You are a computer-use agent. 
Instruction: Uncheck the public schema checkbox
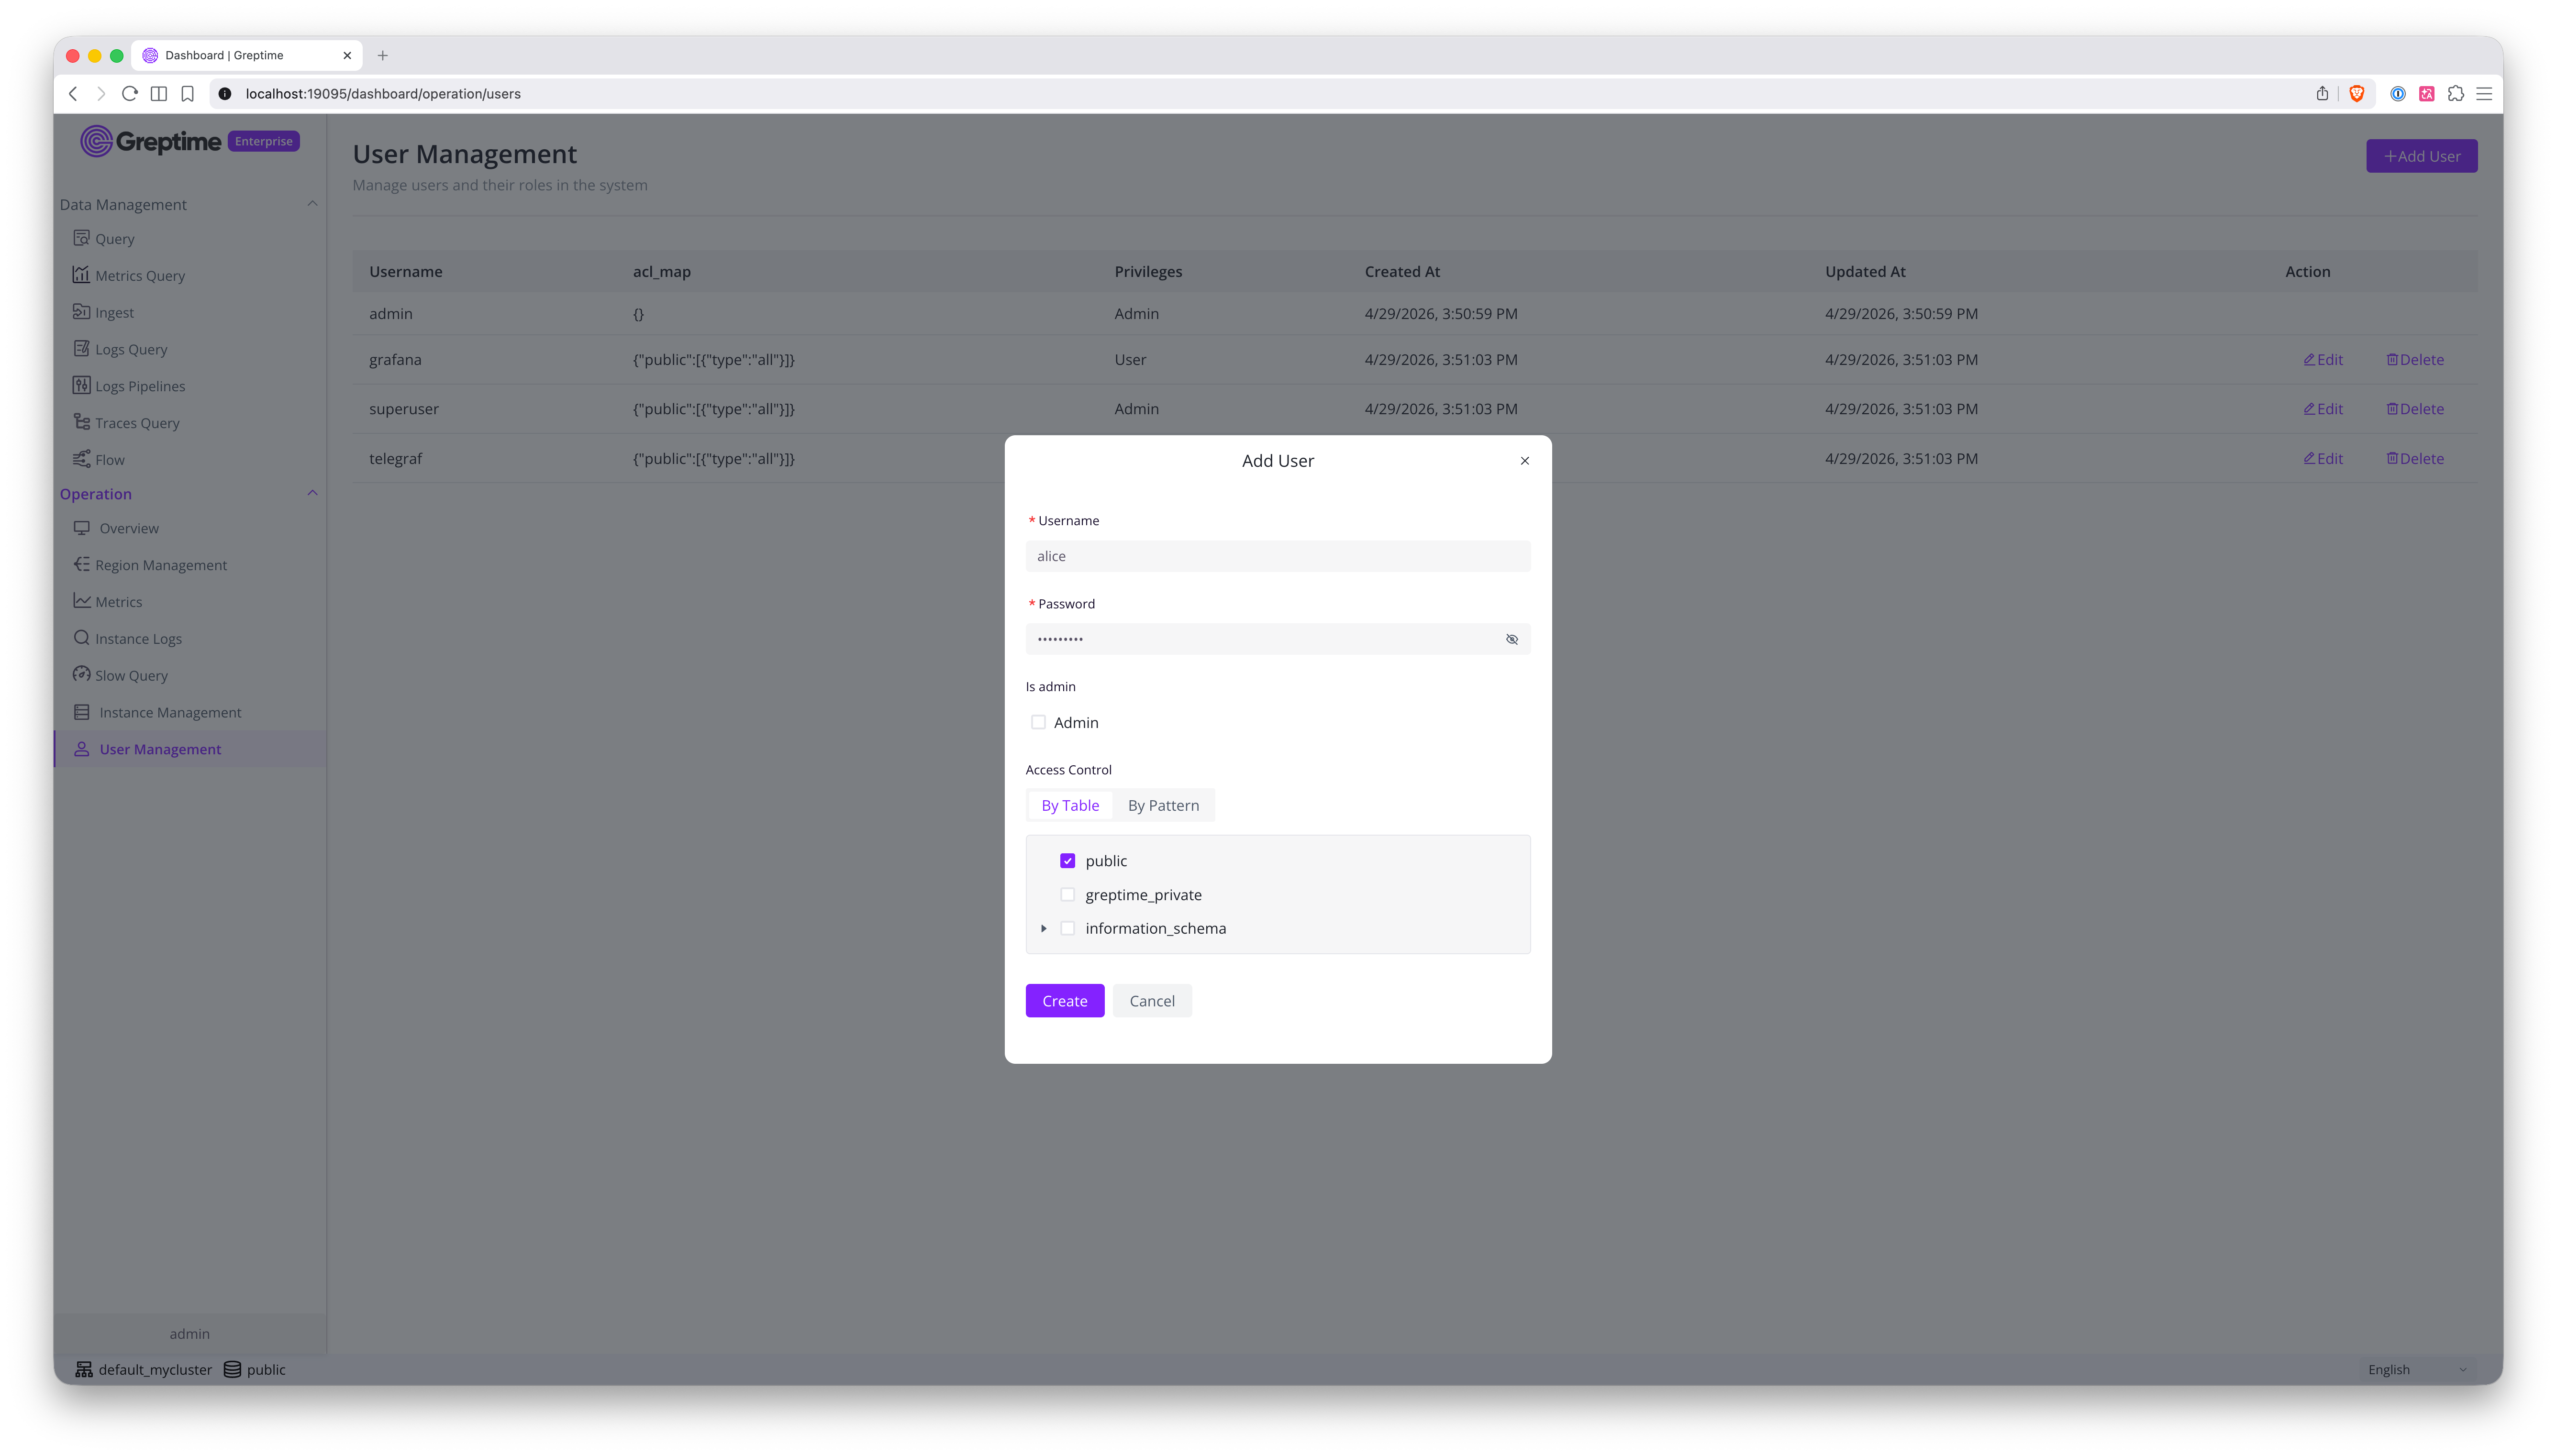[x=1067, y=861]
